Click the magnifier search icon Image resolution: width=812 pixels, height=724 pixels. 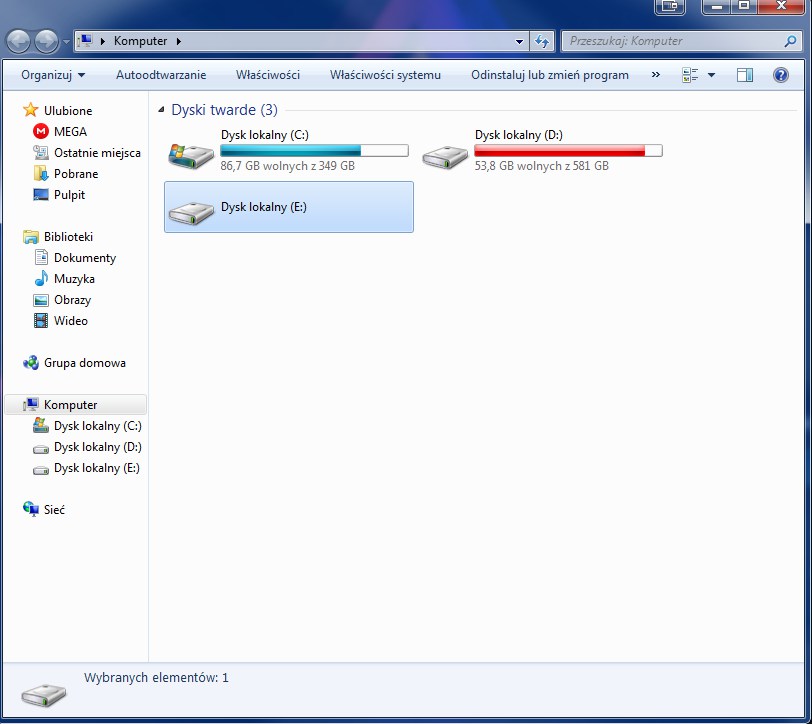pyautogui.click(x=790, y=41)
